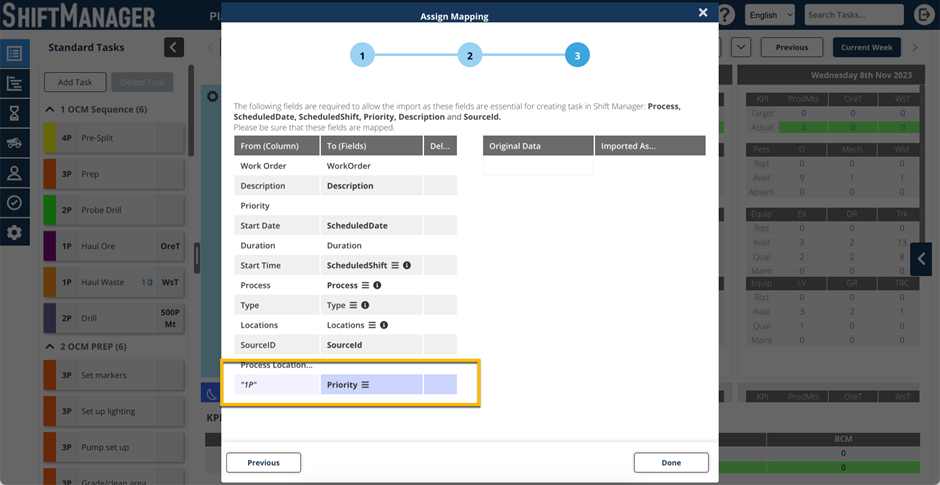Screen dimensions: 940x485
Task: Click the logout icon in header
Action: (x=924, y=15)
